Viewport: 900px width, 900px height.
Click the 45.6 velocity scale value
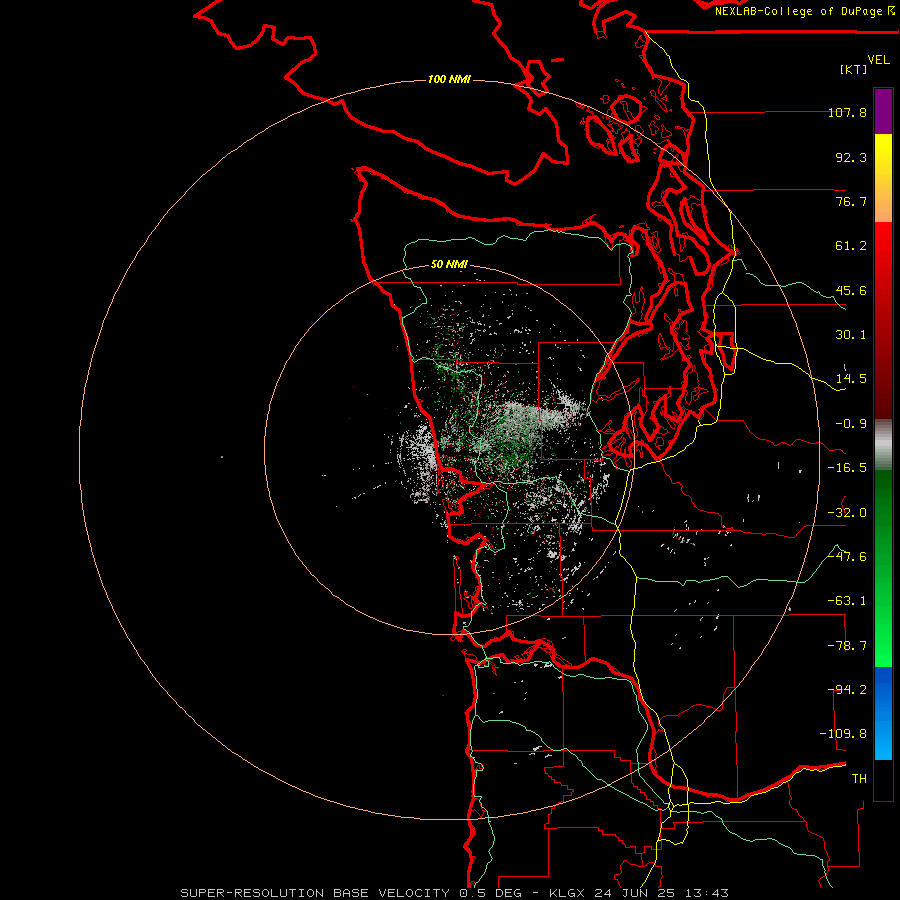pyautogui.click(x=851, y=290)
